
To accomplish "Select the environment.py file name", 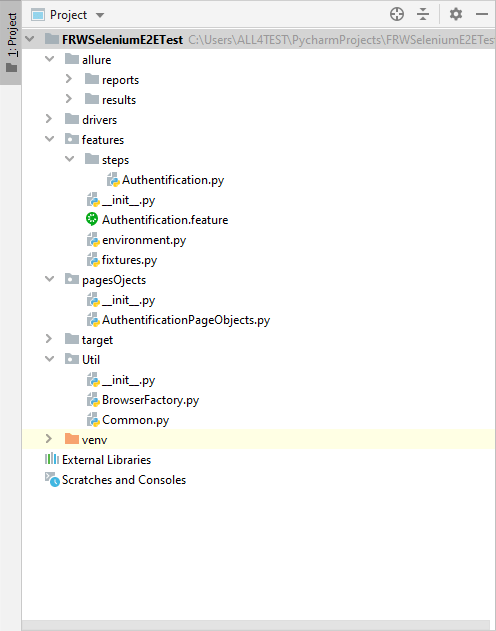I will (144, 240).
